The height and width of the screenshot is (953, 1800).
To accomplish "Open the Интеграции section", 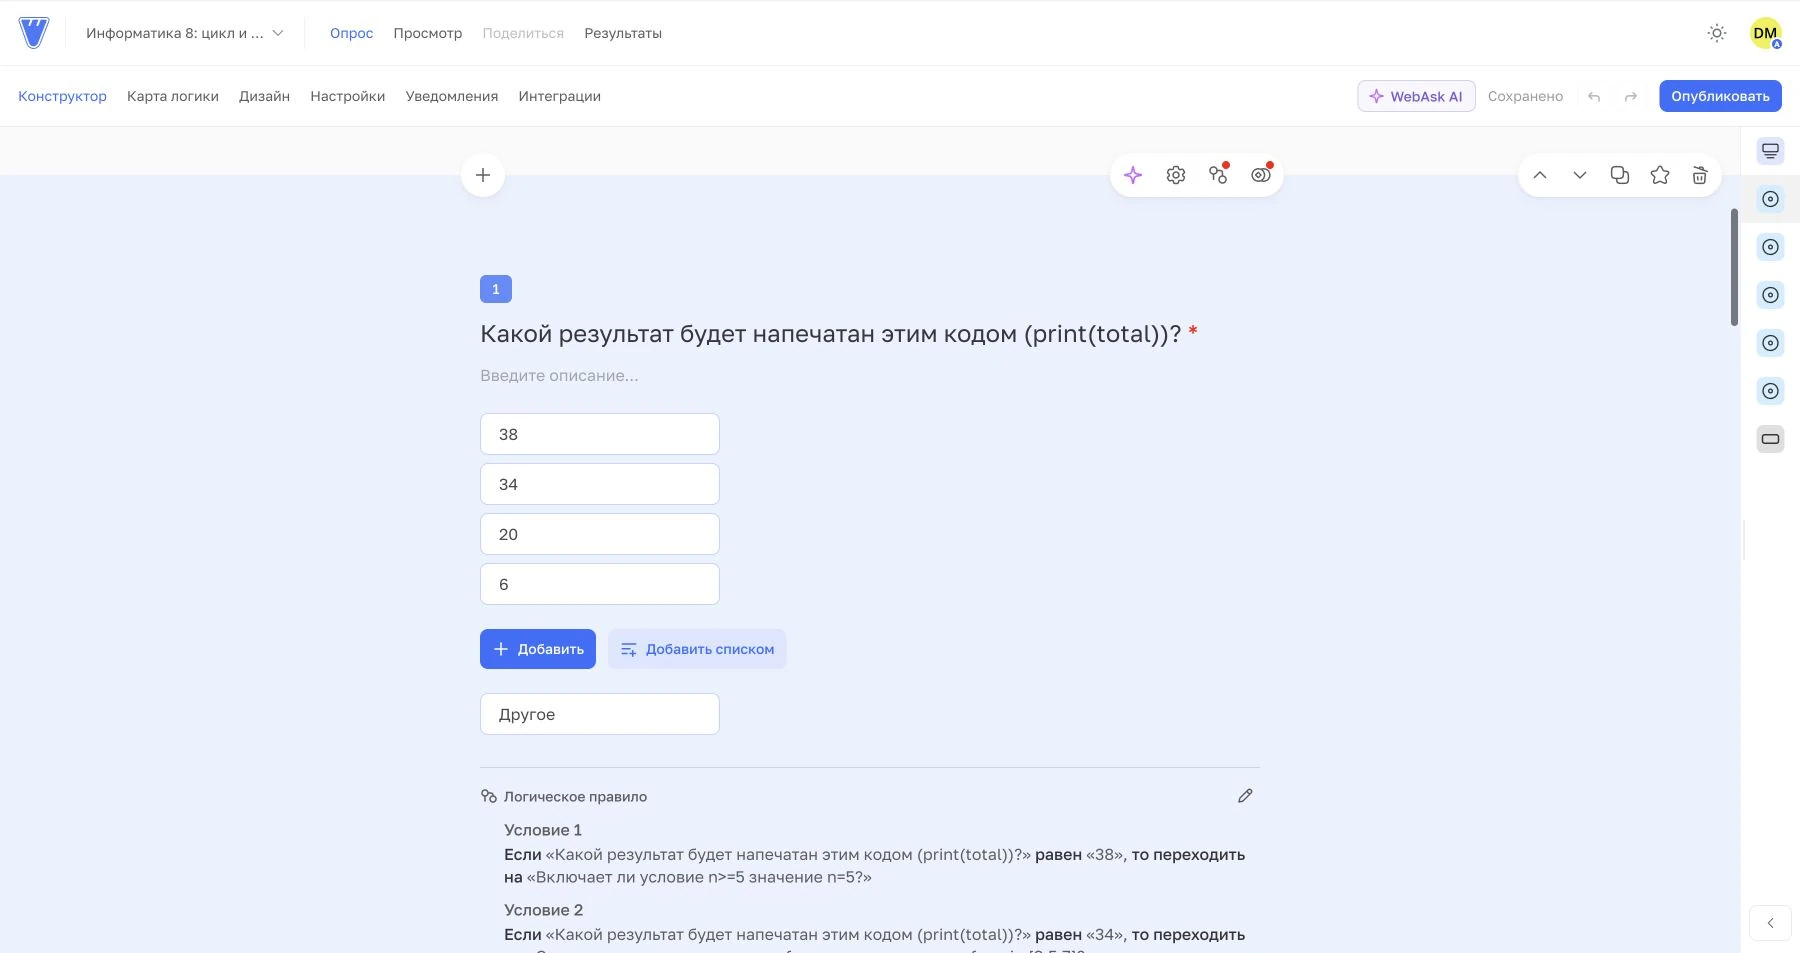I will 560,96.
